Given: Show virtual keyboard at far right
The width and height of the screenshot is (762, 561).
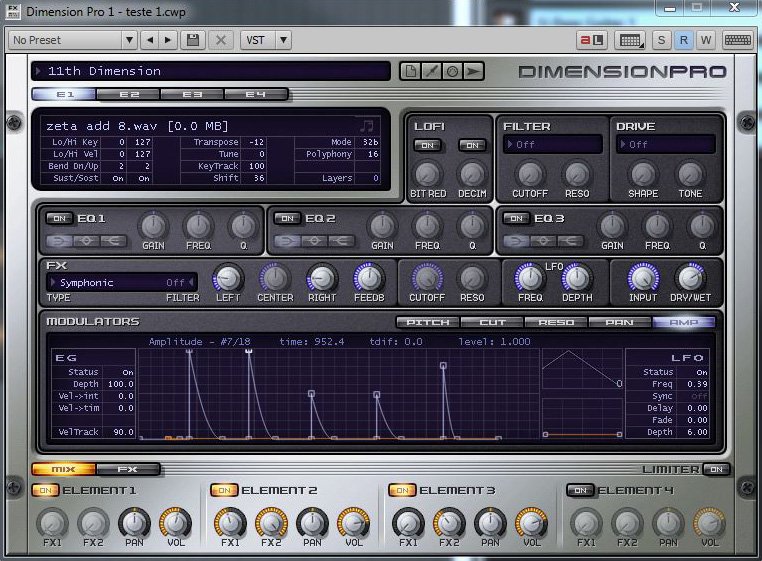Looking at the screenshot, I should (738, 40).
